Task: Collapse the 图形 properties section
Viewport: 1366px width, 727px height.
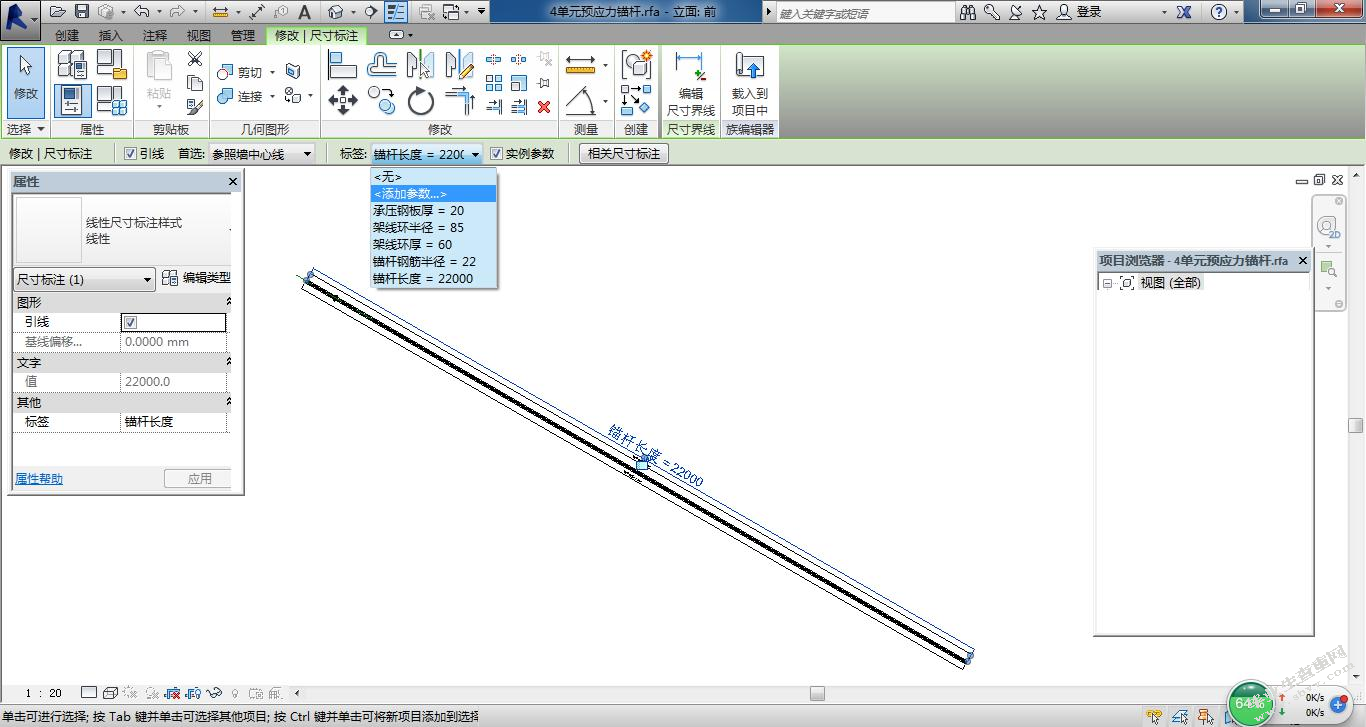Action: [228, 302]
